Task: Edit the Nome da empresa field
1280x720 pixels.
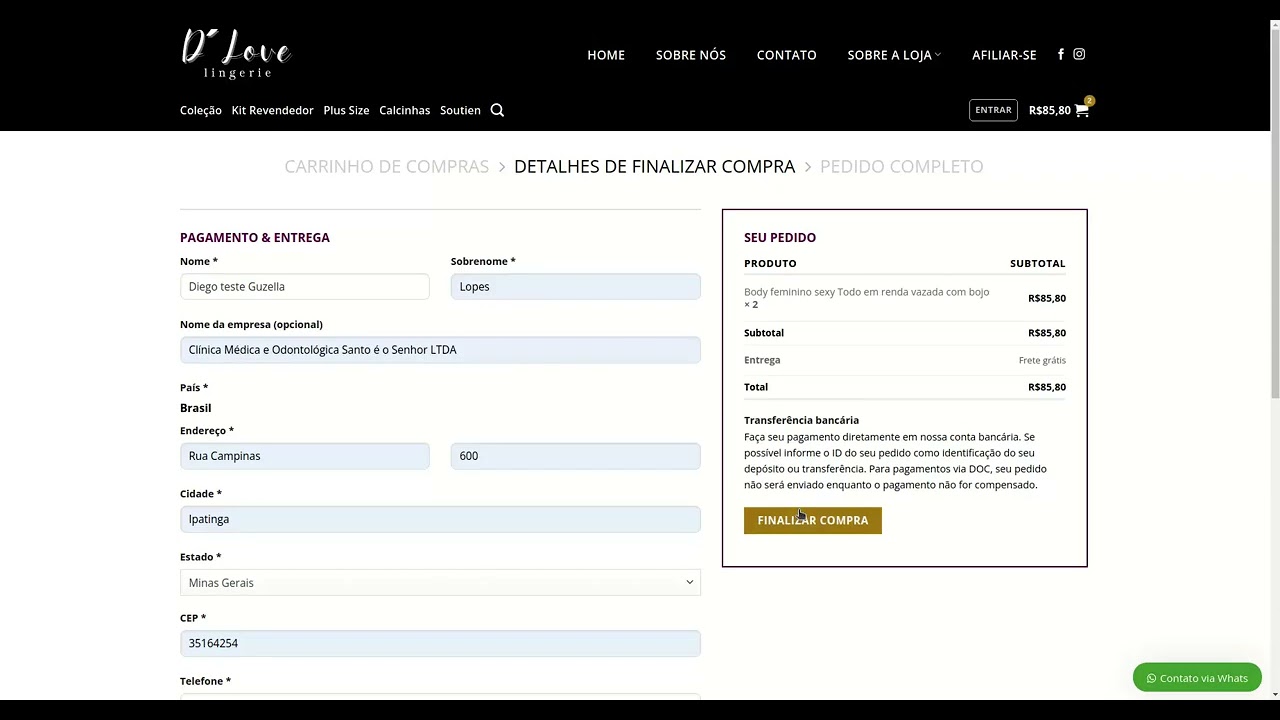Action: click(x=440, y=349)
